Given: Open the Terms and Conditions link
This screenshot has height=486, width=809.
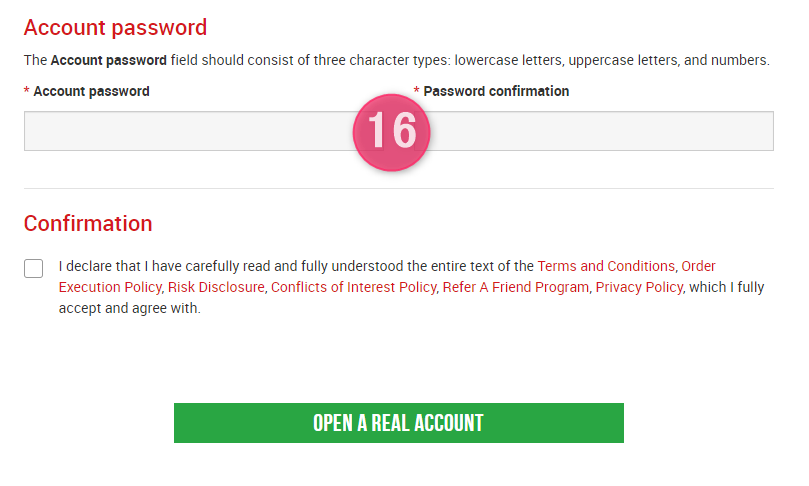Looking at the screenshot, I should pos(606,266).
